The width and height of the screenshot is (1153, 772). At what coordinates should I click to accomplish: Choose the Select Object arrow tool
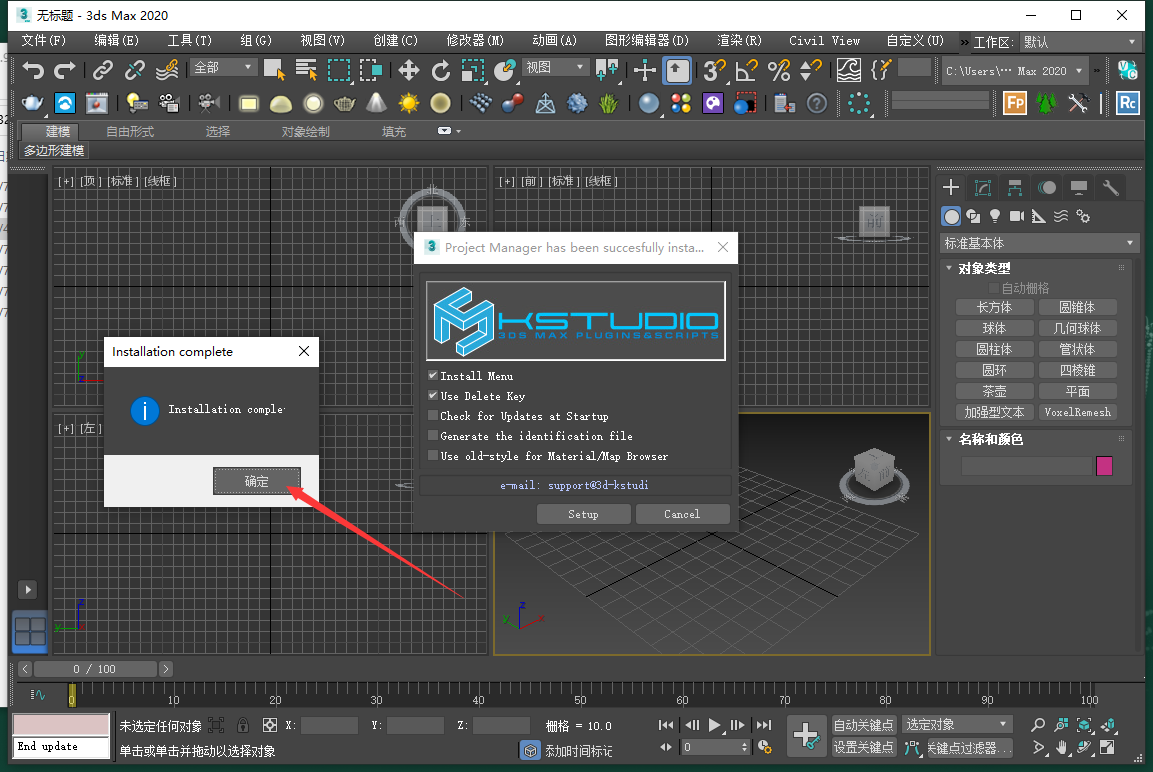[x=274, y=71]
